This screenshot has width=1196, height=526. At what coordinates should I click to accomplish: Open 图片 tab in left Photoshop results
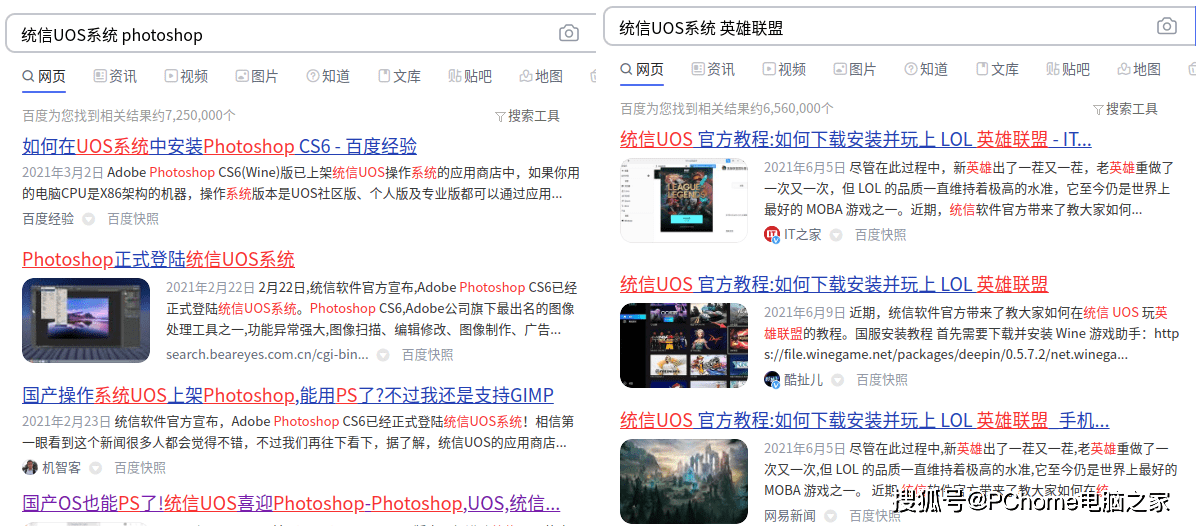point(257,76)
